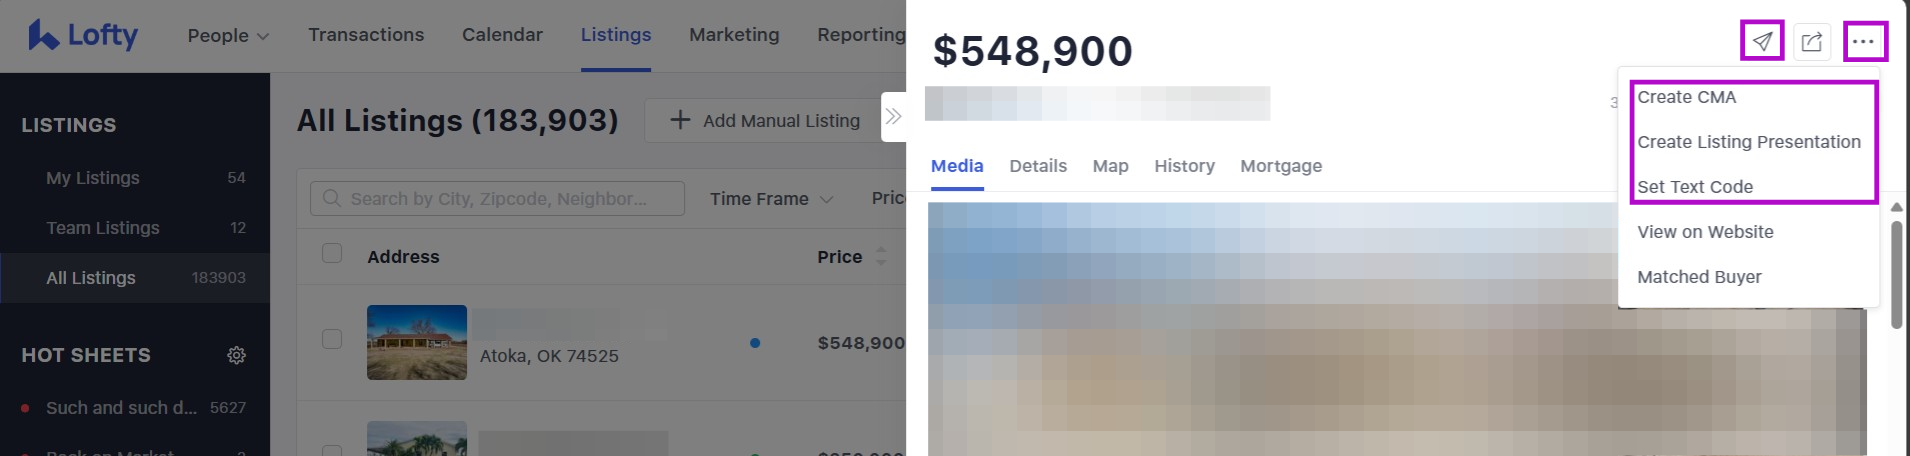
Task: Choose Set Text Code option
Action: (x=1694, y=187)
